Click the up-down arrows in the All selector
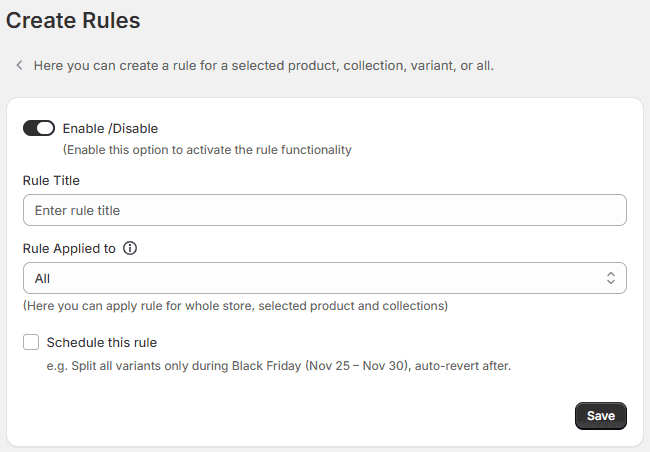This screenshot has height=452, width=650. [611, 278]
